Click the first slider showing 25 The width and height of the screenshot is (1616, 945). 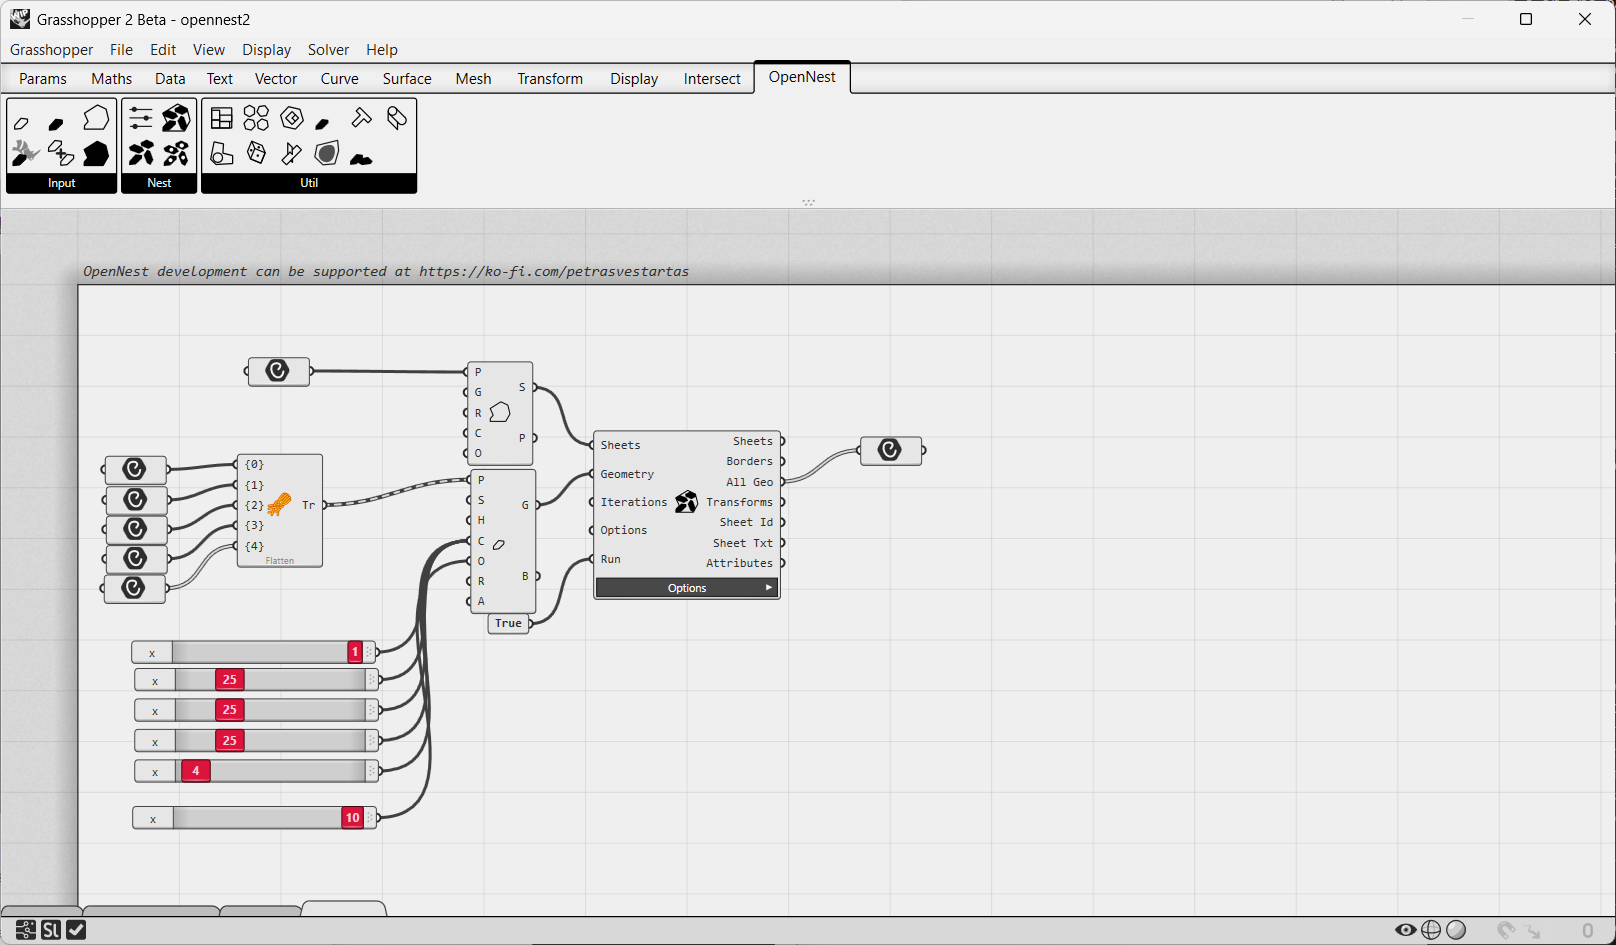230,680
